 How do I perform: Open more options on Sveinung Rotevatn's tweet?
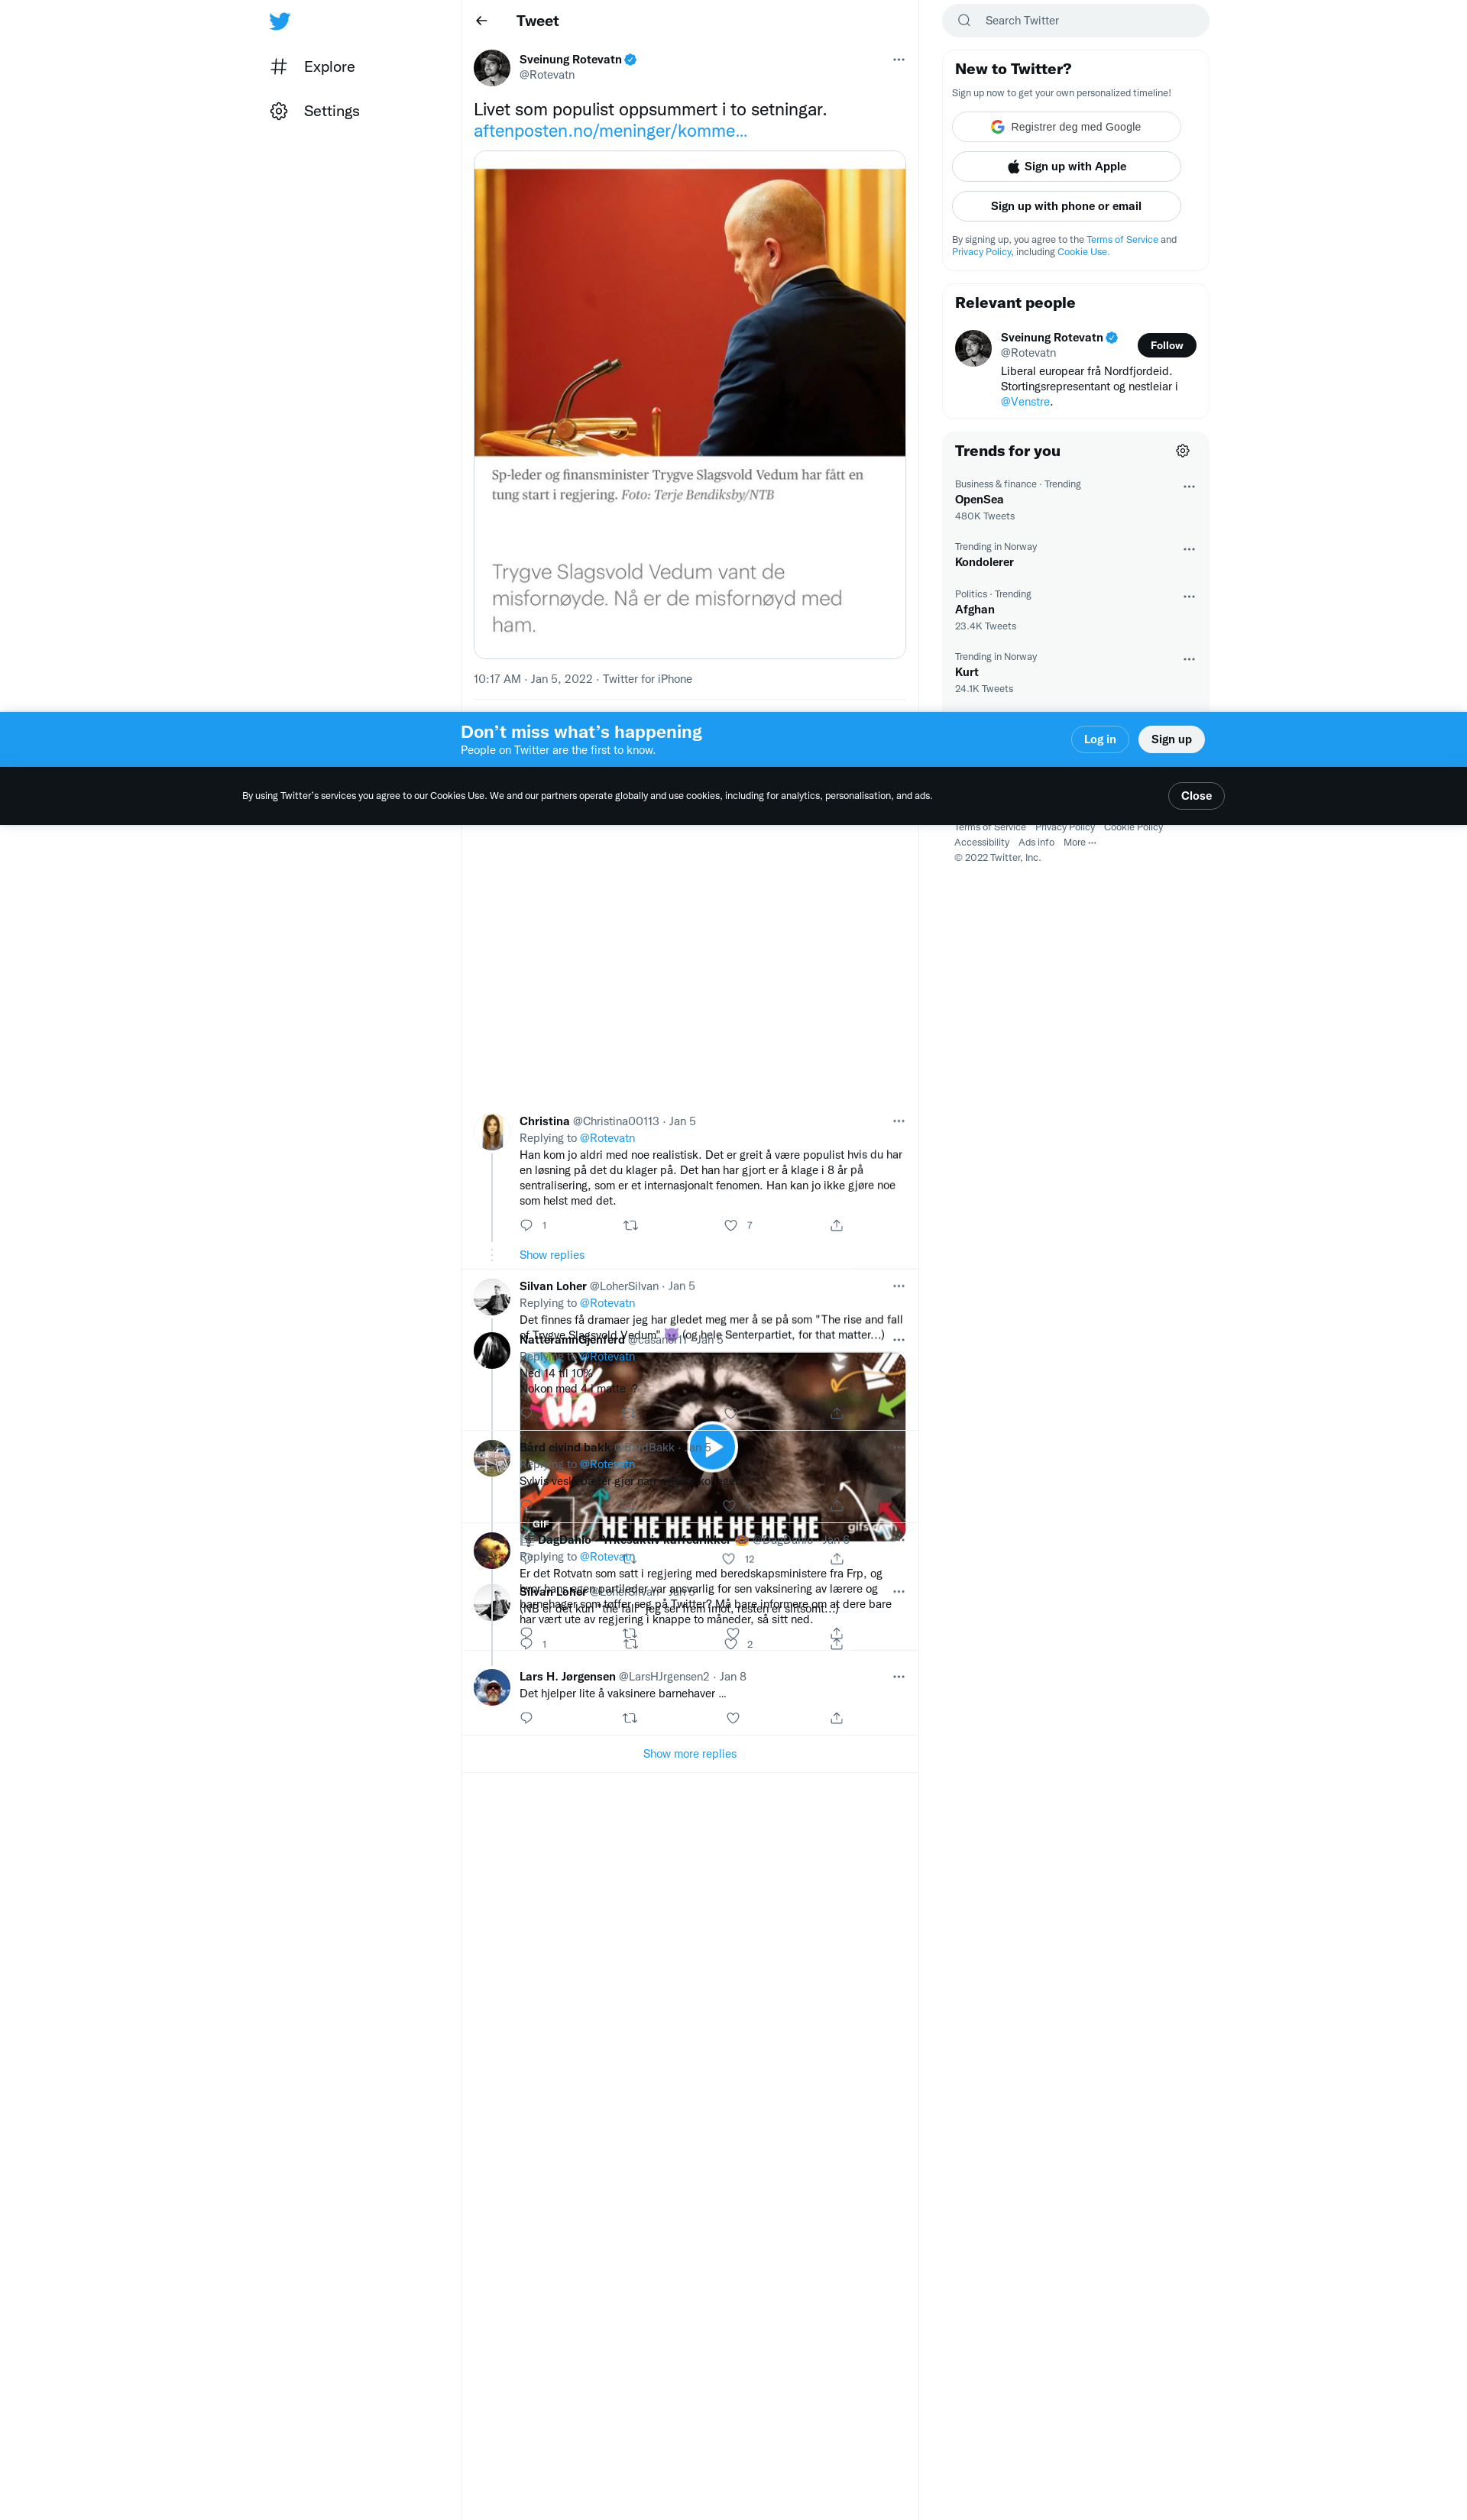click(x=899, y=60)
